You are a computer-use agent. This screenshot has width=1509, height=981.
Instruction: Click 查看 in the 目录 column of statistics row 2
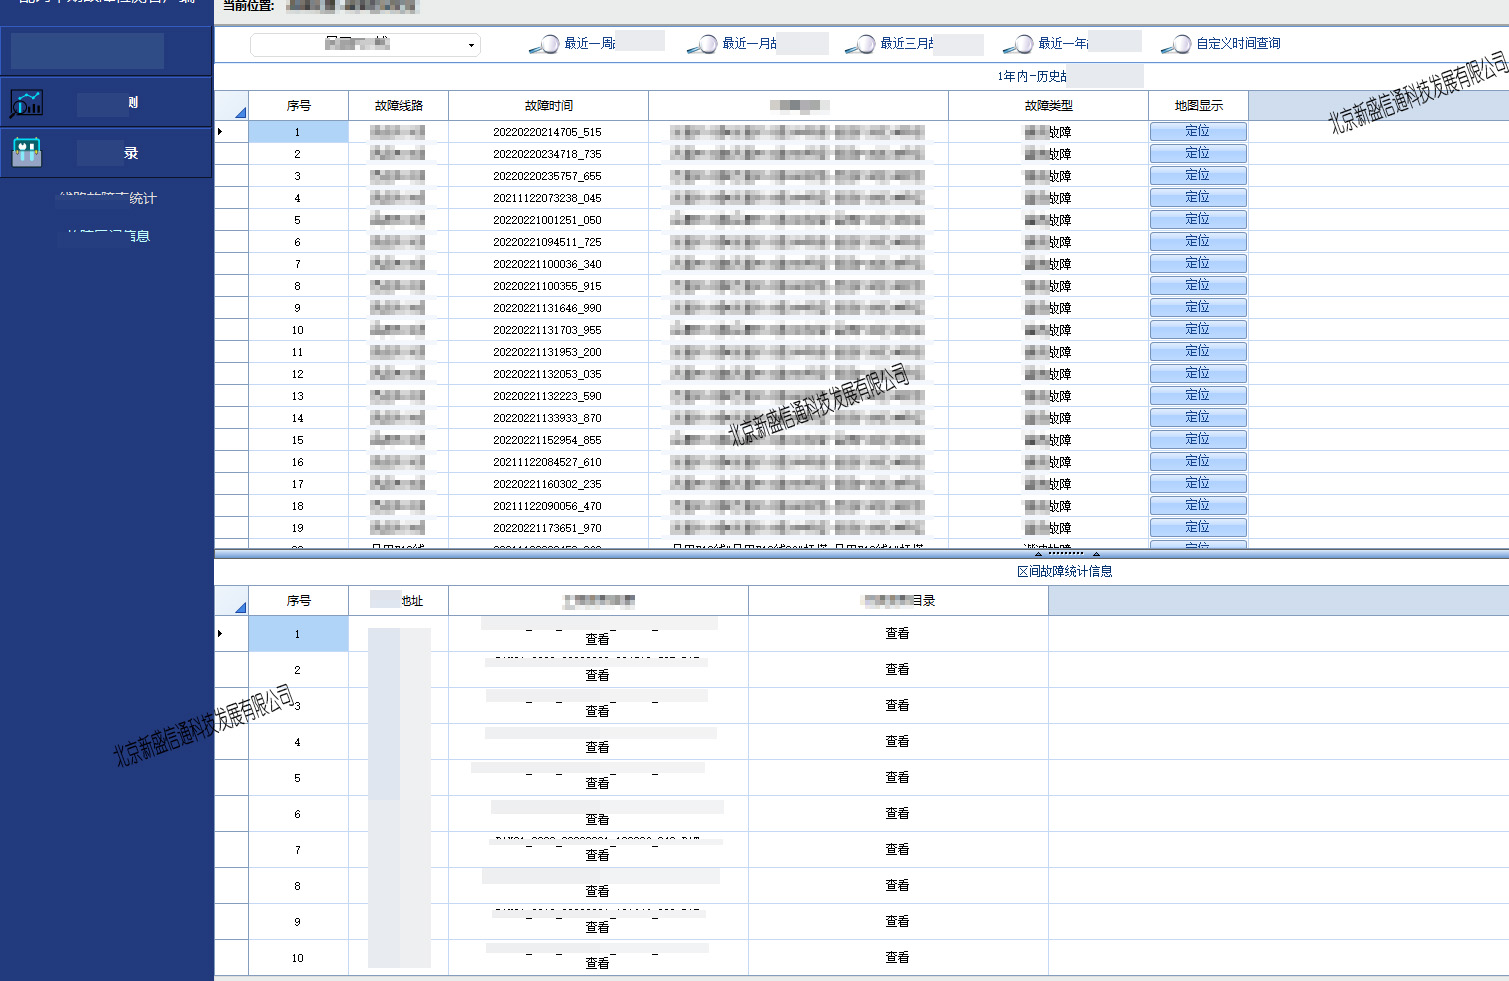(897, 669)
